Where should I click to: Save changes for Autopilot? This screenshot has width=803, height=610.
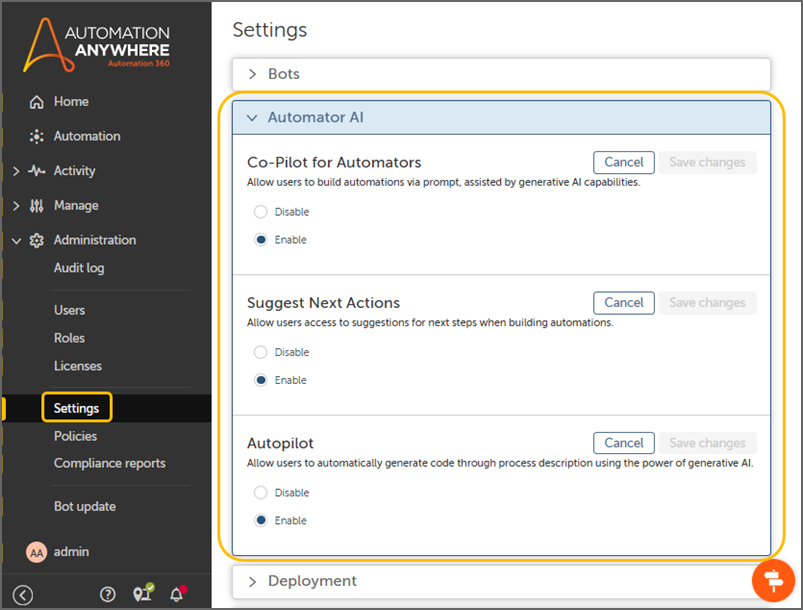(x=707, y=443)
